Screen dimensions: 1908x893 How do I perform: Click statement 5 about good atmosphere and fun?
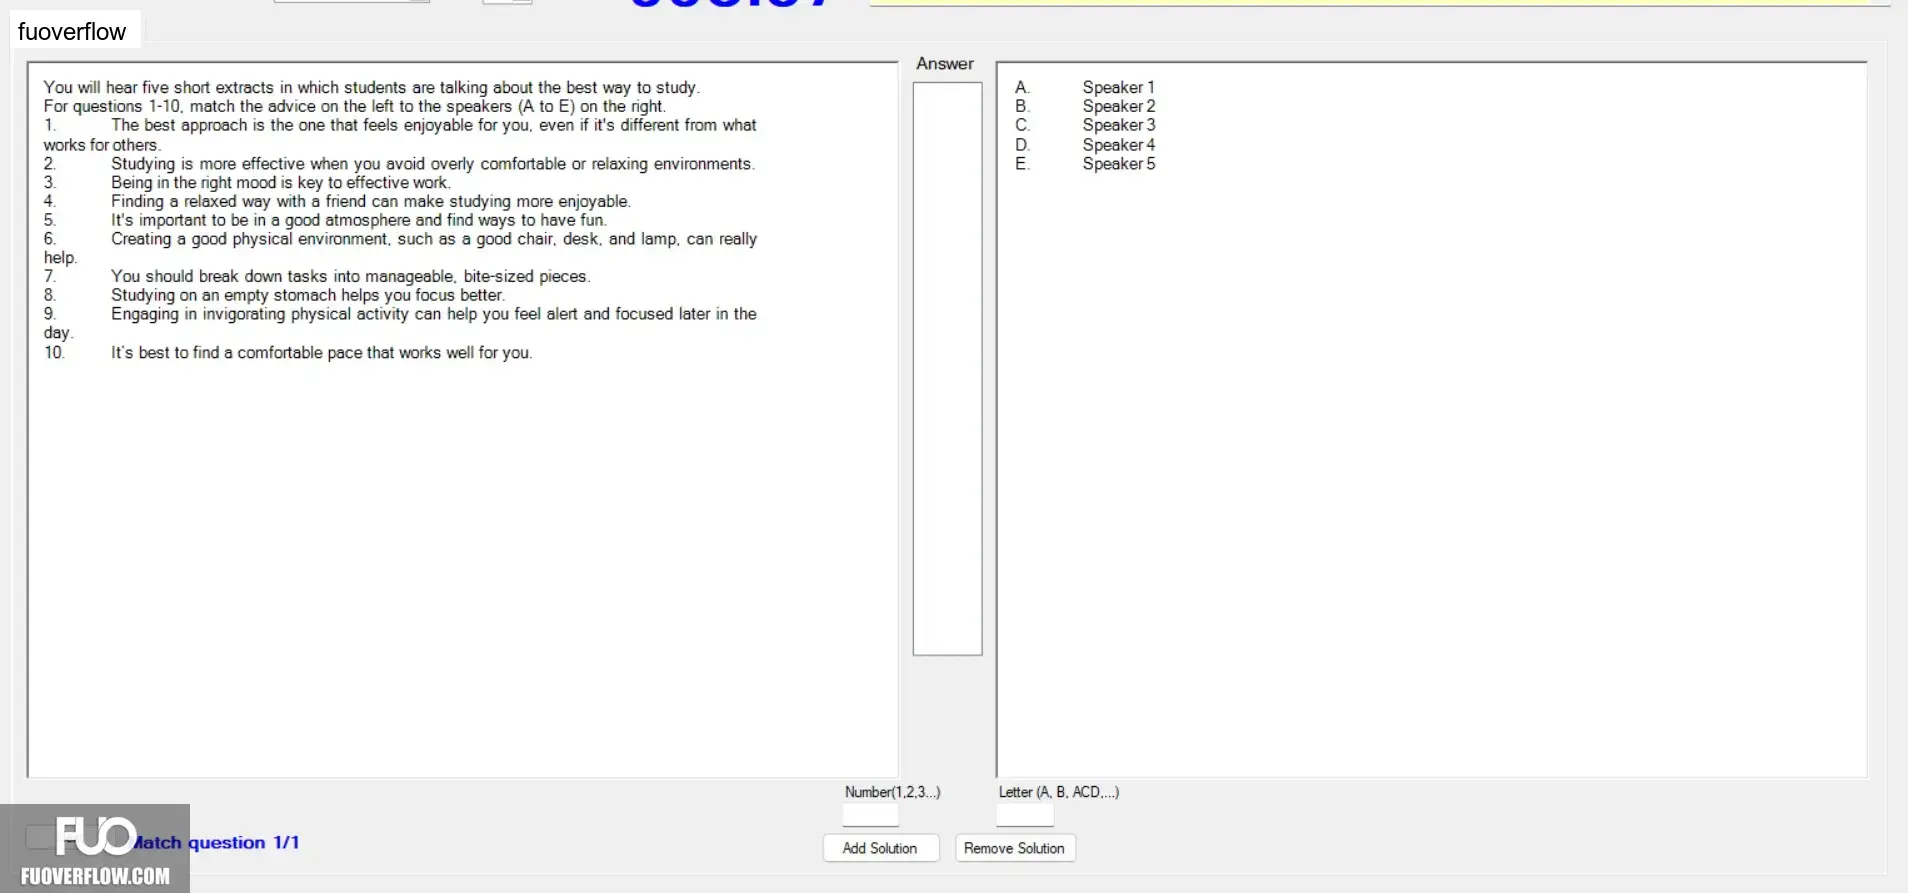pos(325,220)
